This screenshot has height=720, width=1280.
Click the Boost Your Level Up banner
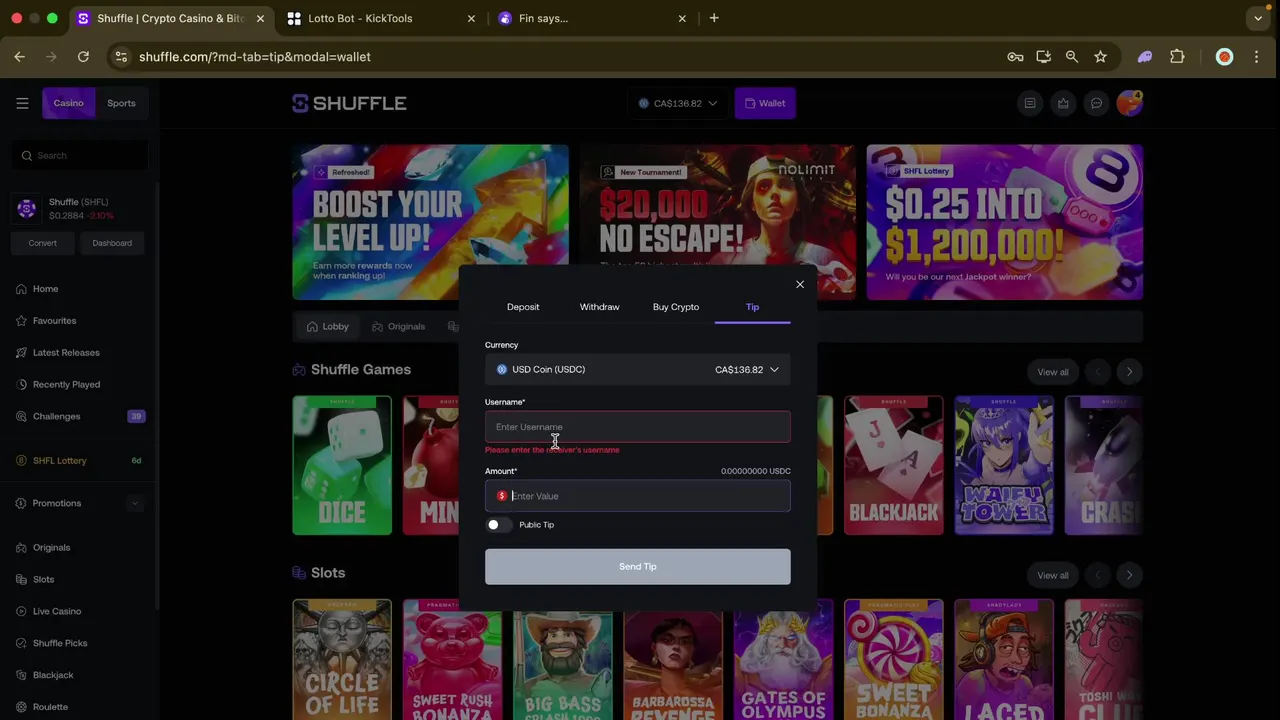[430, 222]
